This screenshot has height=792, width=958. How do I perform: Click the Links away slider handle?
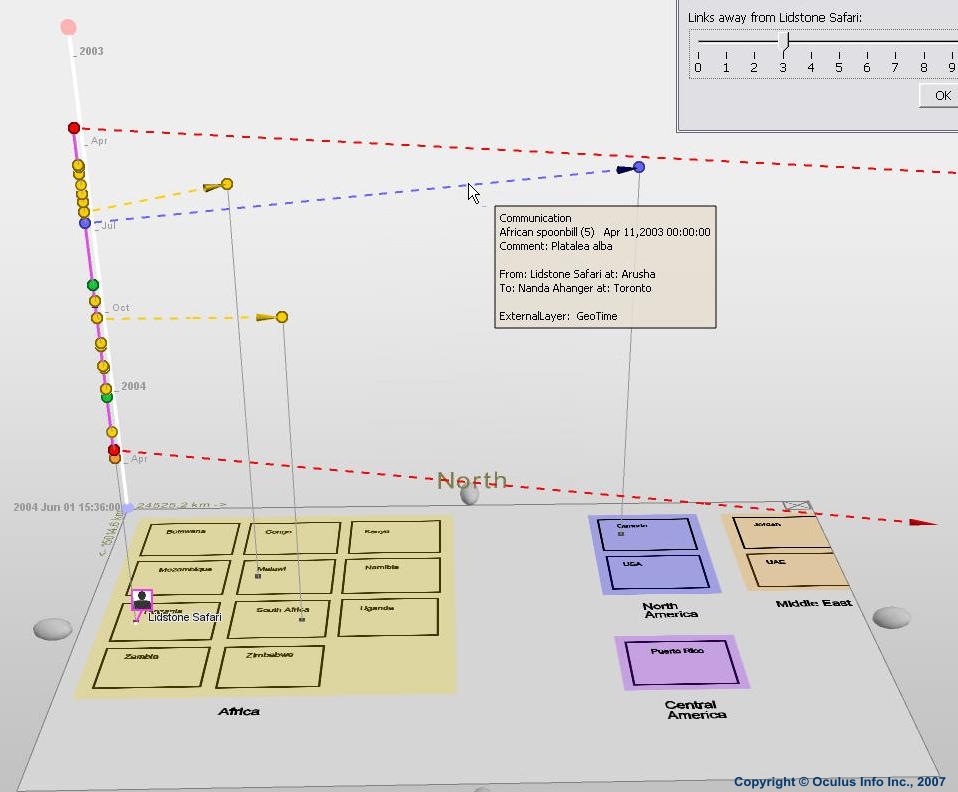click(784, 41)
